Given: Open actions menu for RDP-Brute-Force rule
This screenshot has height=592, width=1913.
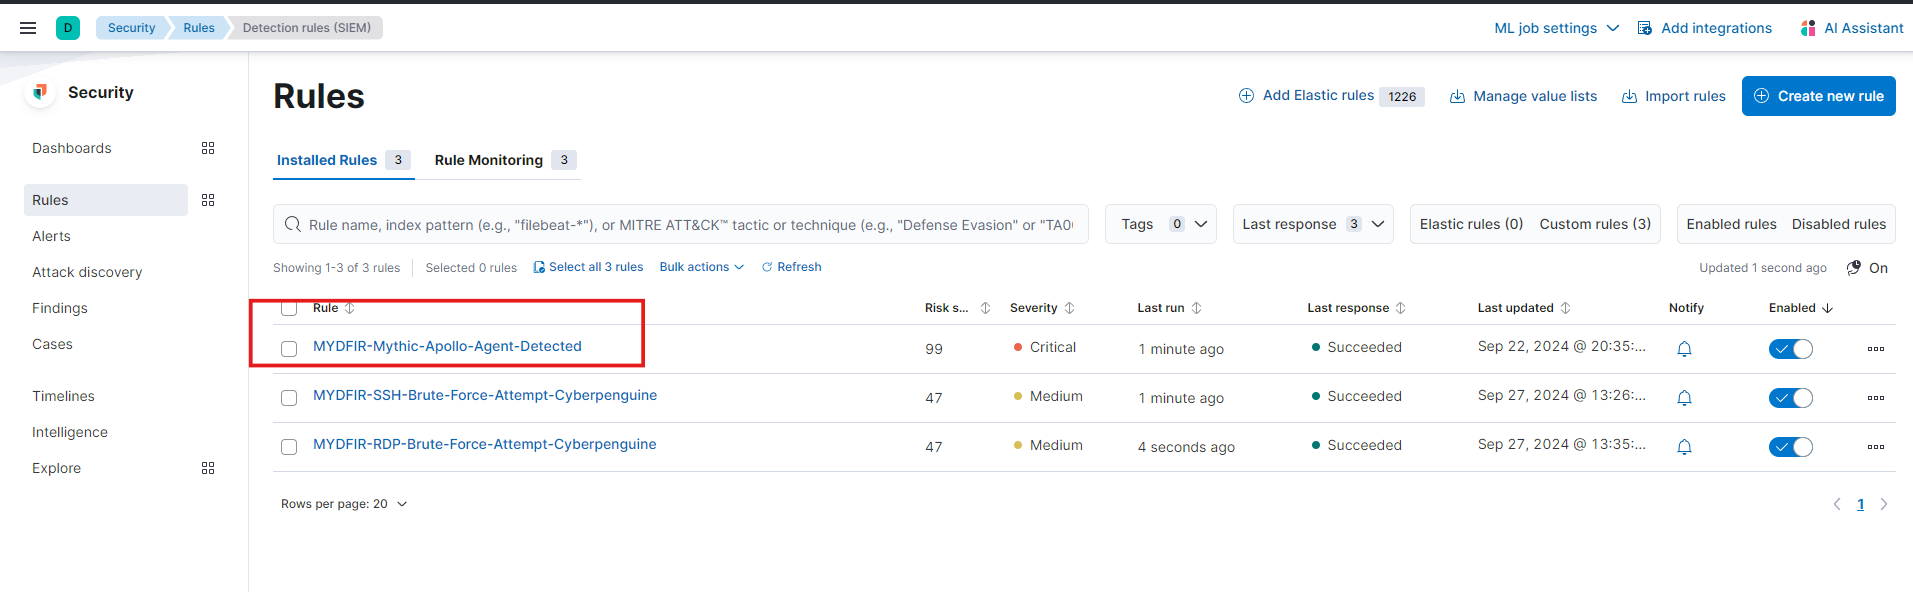Looking at the screenshot, I should (x=1876, y=447).
